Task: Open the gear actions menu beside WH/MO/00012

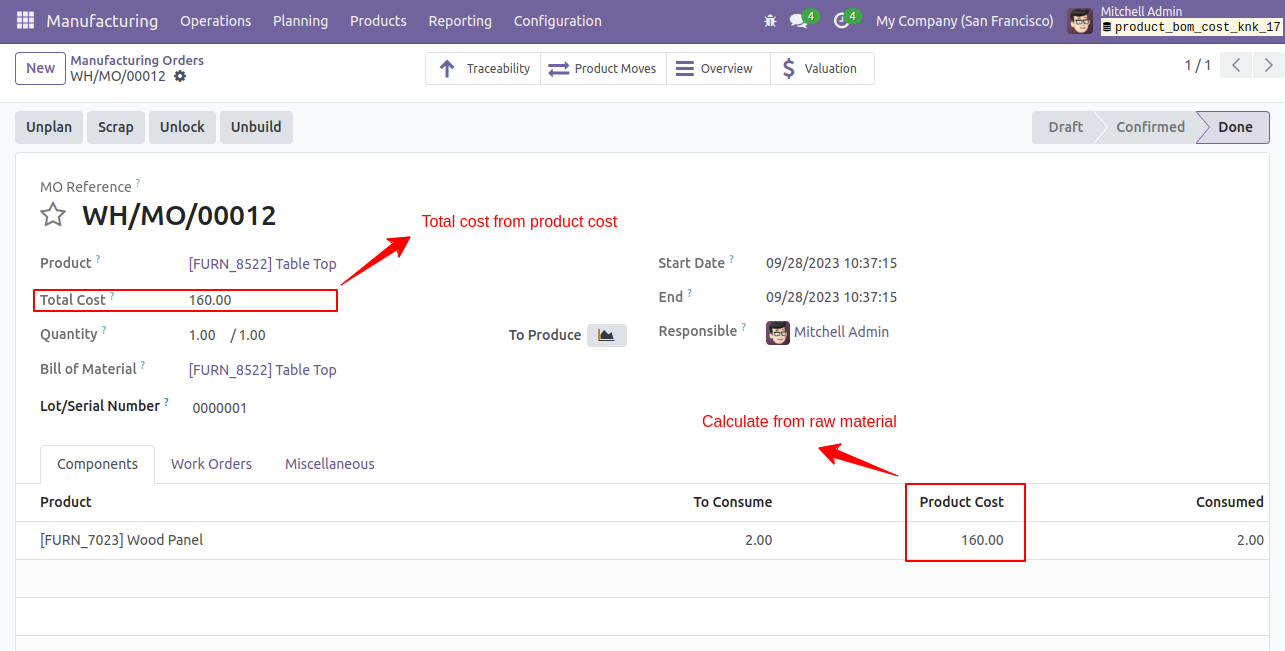Action: click(x=180, y=76)
